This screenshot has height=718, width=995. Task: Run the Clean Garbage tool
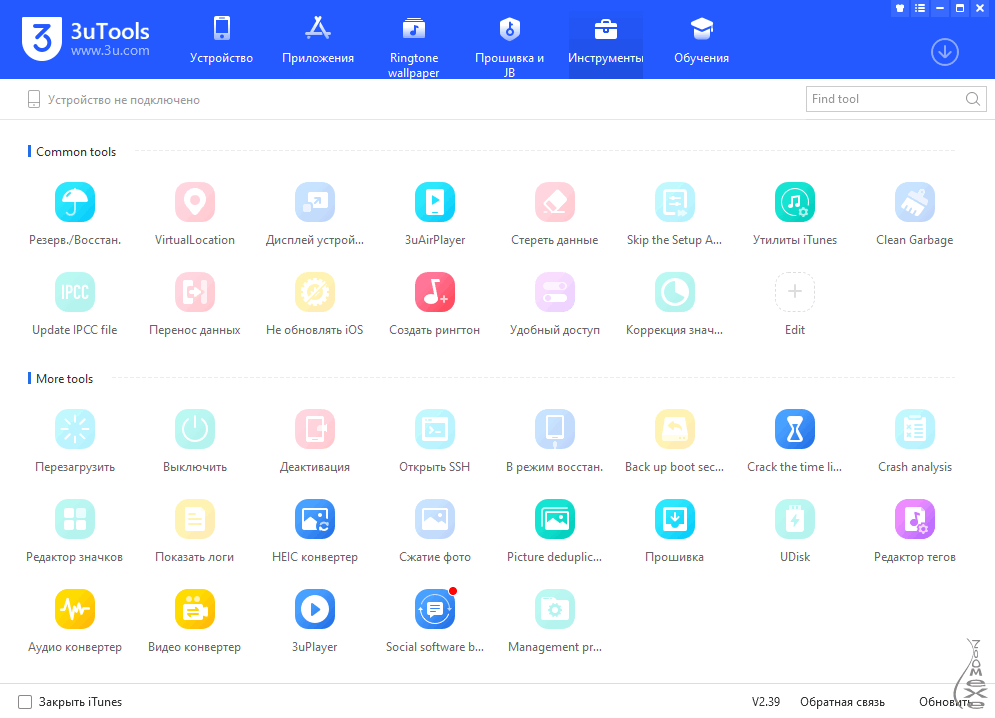click(914, 203)
